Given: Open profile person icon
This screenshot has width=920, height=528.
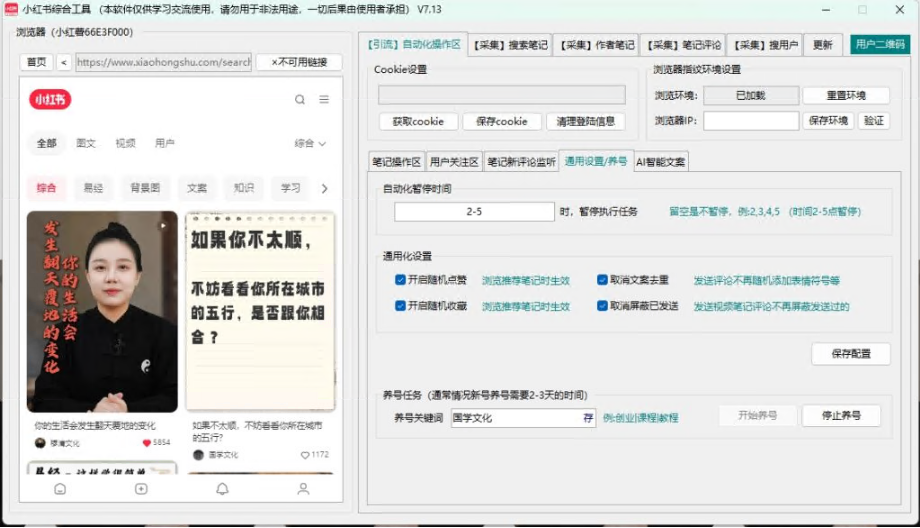Looking at the screenshot, I should pyautogui.click(x=303, y=489).
